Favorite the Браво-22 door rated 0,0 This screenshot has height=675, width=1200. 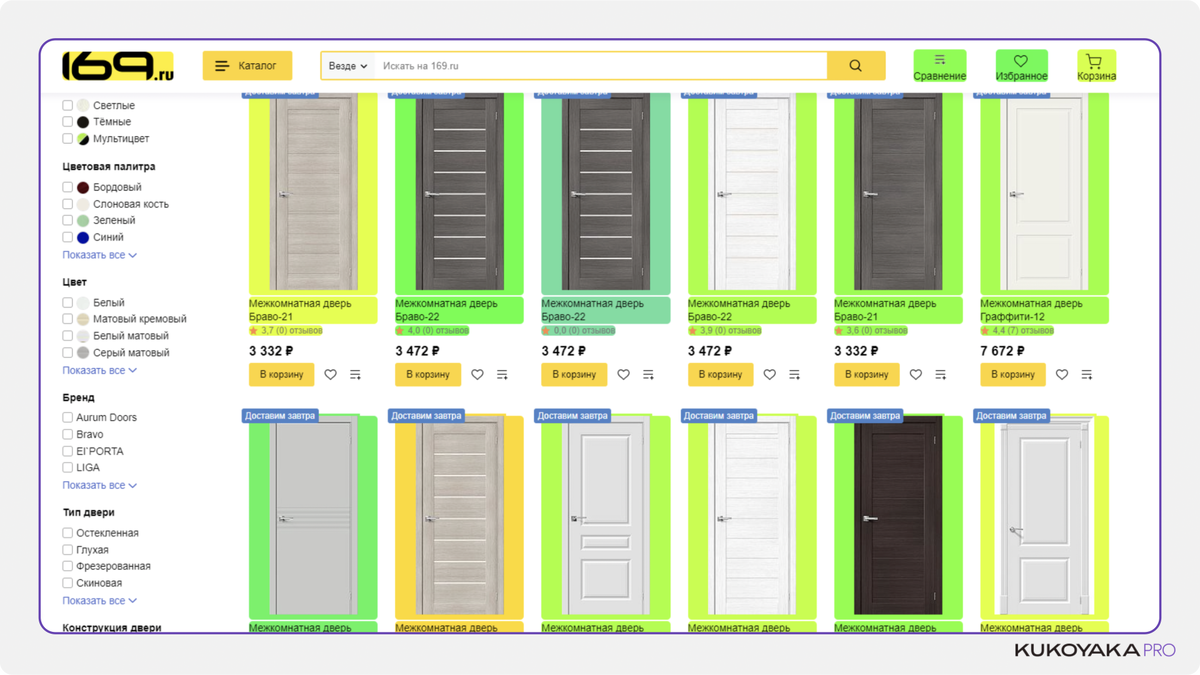tap(623, 375)
